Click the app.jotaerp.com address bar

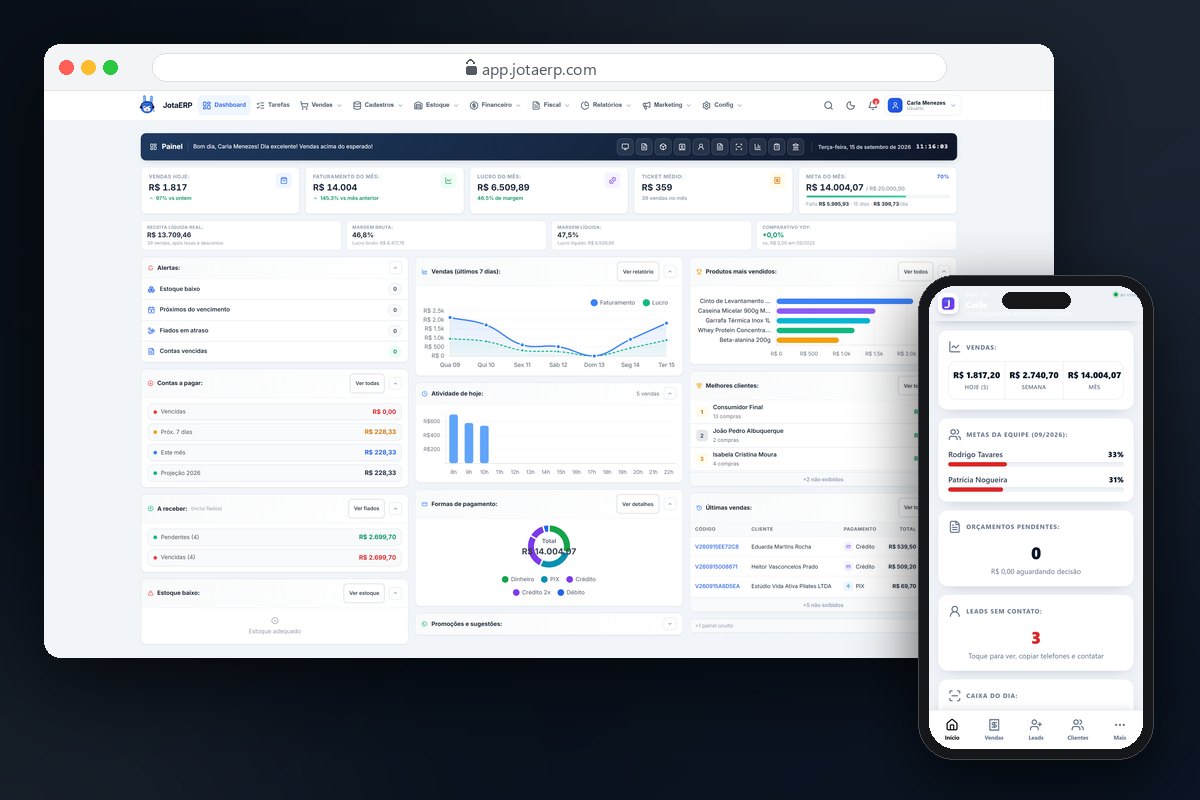[549, 68]
